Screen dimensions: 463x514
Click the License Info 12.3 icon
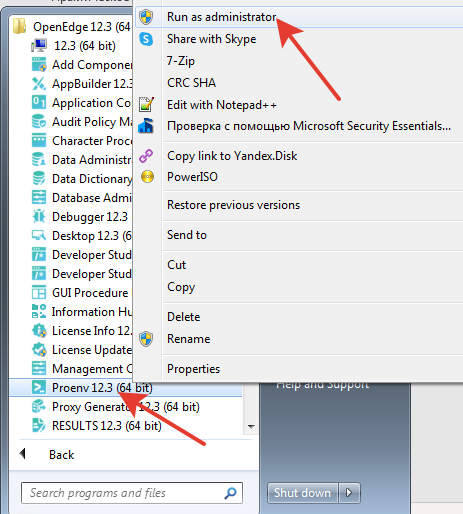point(39,331)
